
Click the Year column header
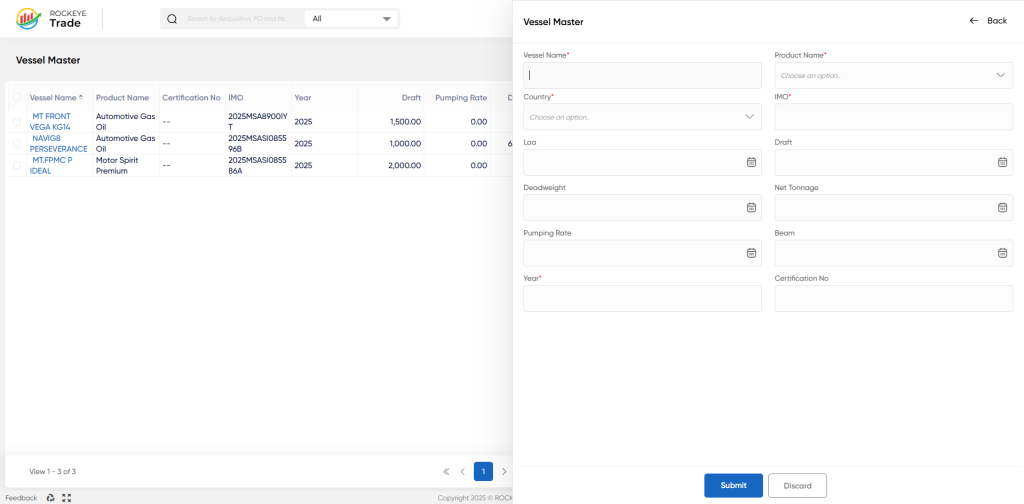pyautogui.click(x=303, y=97)
